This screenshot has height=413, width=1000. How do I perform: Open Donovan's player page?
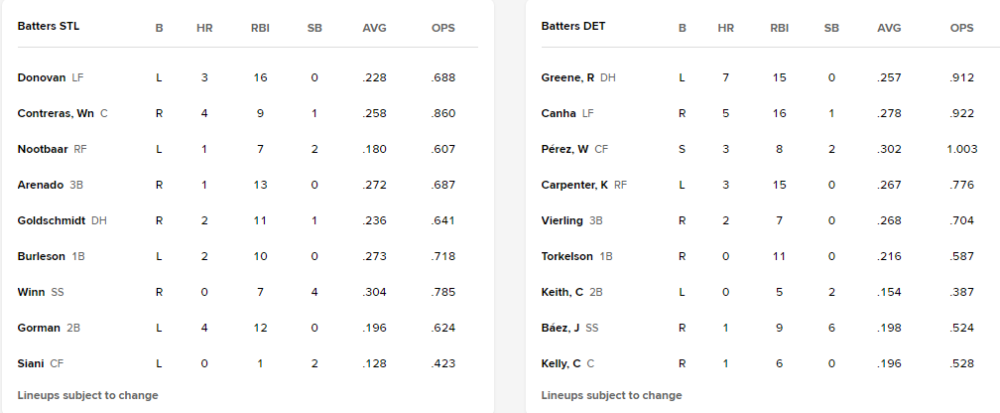[x=42, y=77]
